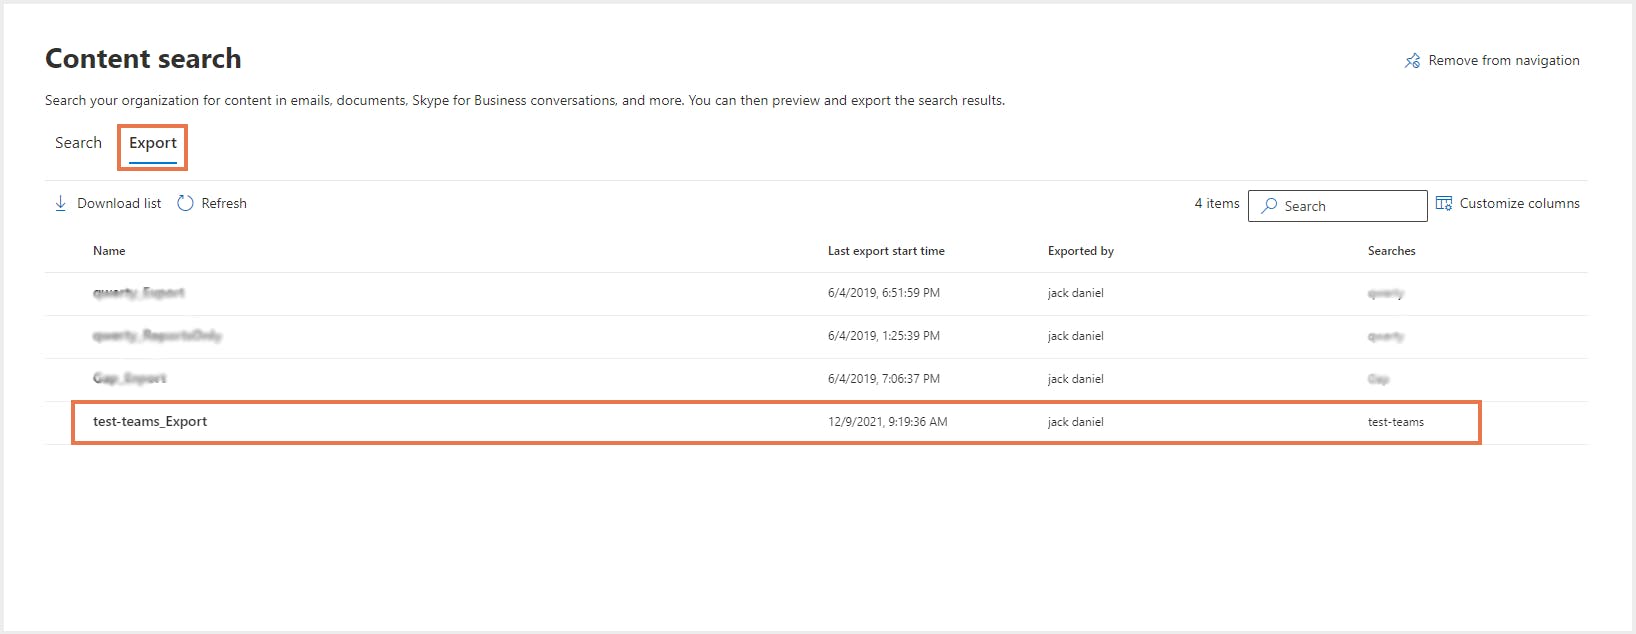Click the magnifier icon in search box
Viewport: 1636px width, 634px height.
(x=1269, y=206)
